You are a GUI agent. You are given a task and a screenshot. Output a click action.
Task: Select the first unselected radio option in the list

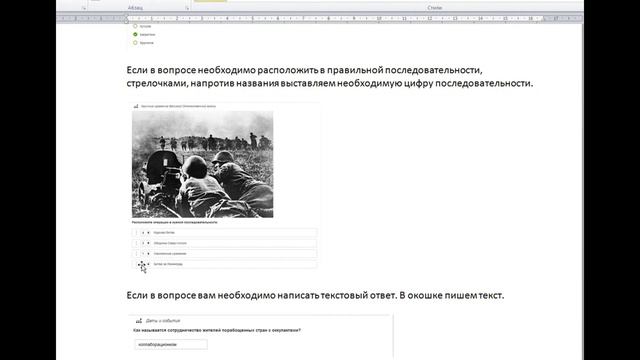coord(135,26)
